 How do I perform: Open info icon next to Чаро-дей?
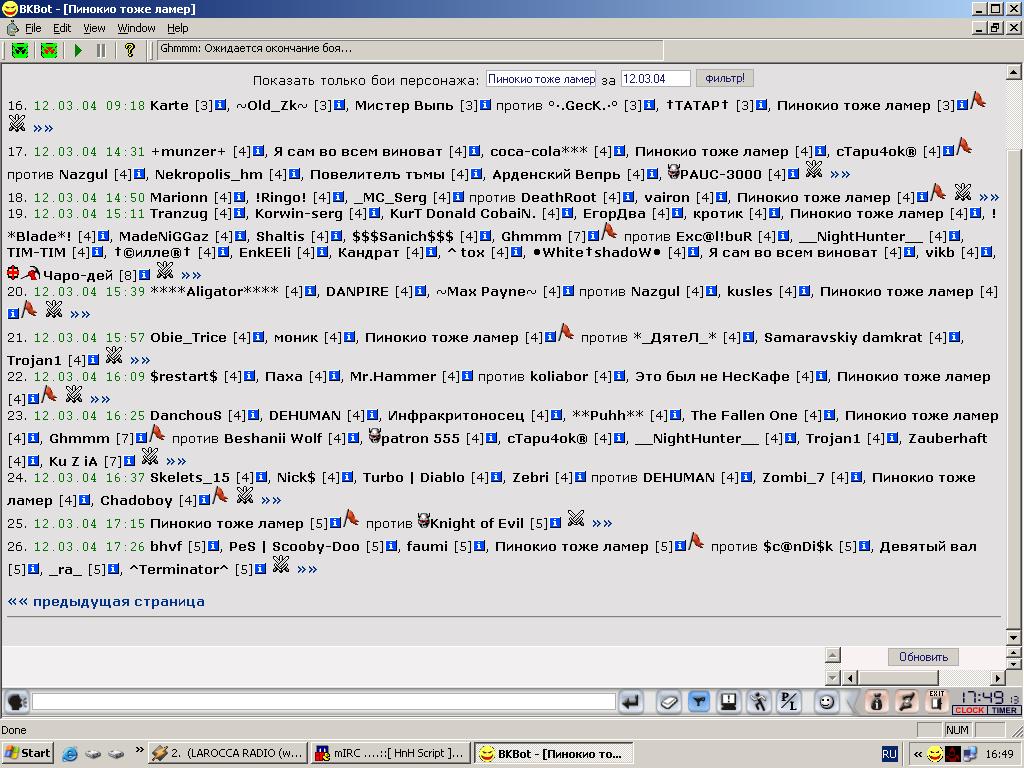coord(144,275)
